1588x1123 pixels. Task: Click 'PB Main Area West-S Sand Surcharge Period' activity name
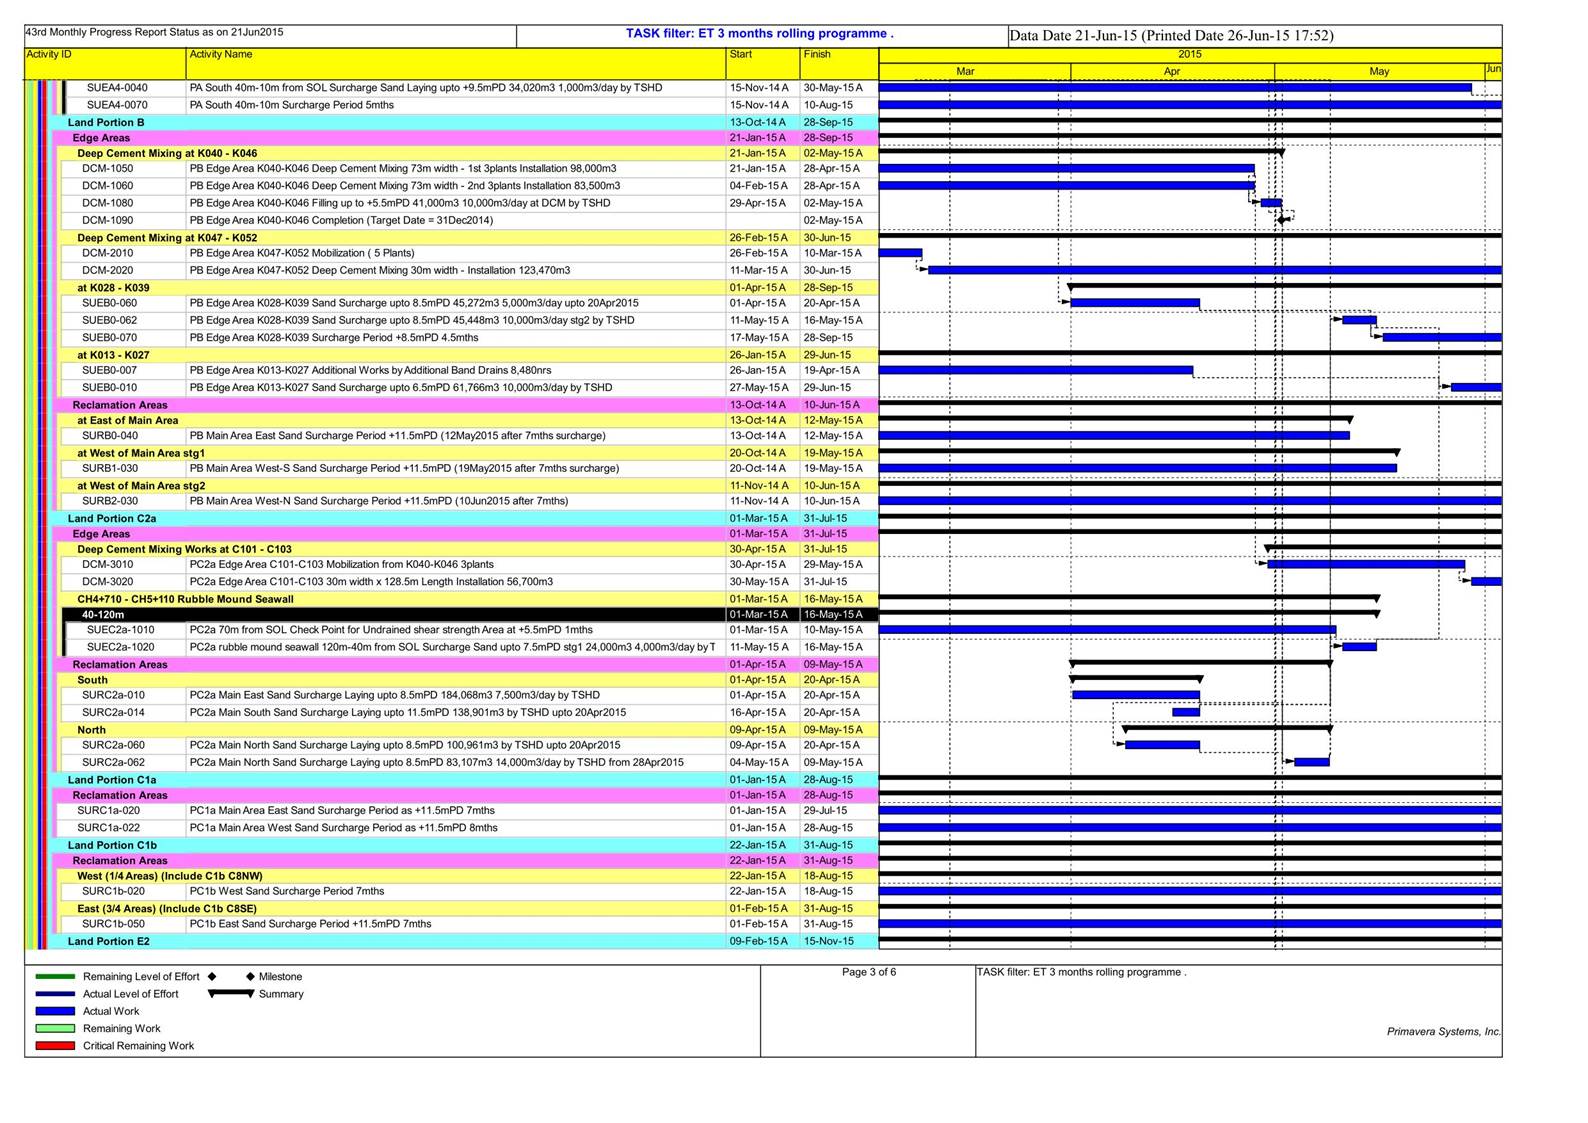[x=404, y=468]
